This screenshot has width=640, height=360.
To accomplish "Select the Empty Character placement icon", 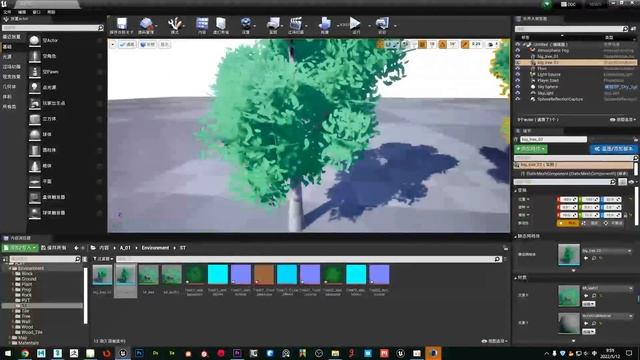I will click(x=35, y=56).
